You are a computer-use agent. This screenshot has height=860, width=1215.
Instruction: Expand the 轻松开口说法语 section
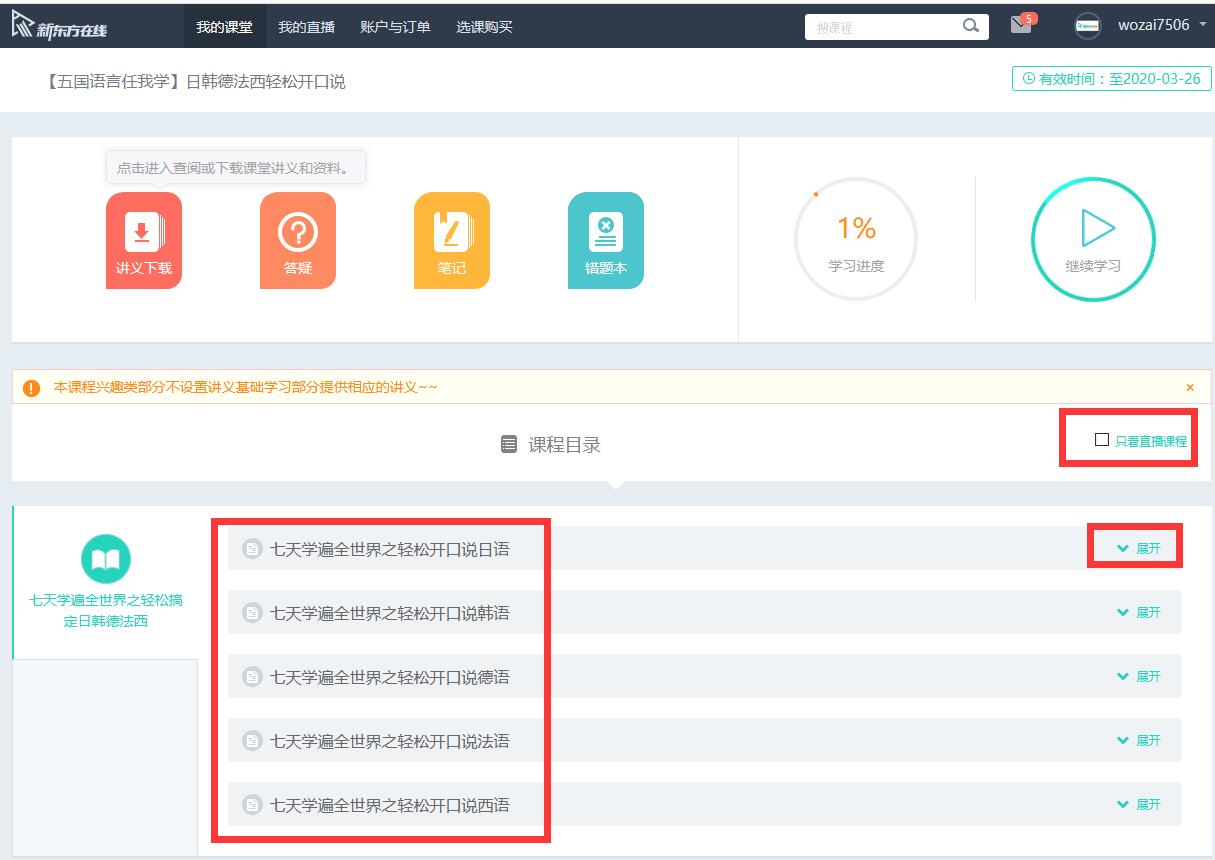1139,740
